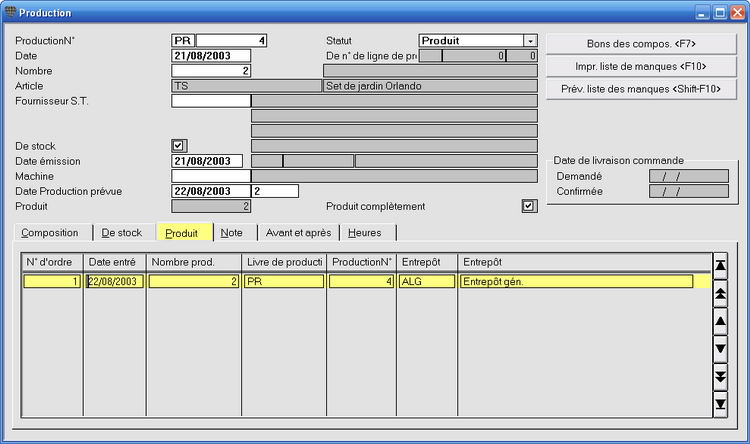Click the Production window title icon

tap(10, 12)
